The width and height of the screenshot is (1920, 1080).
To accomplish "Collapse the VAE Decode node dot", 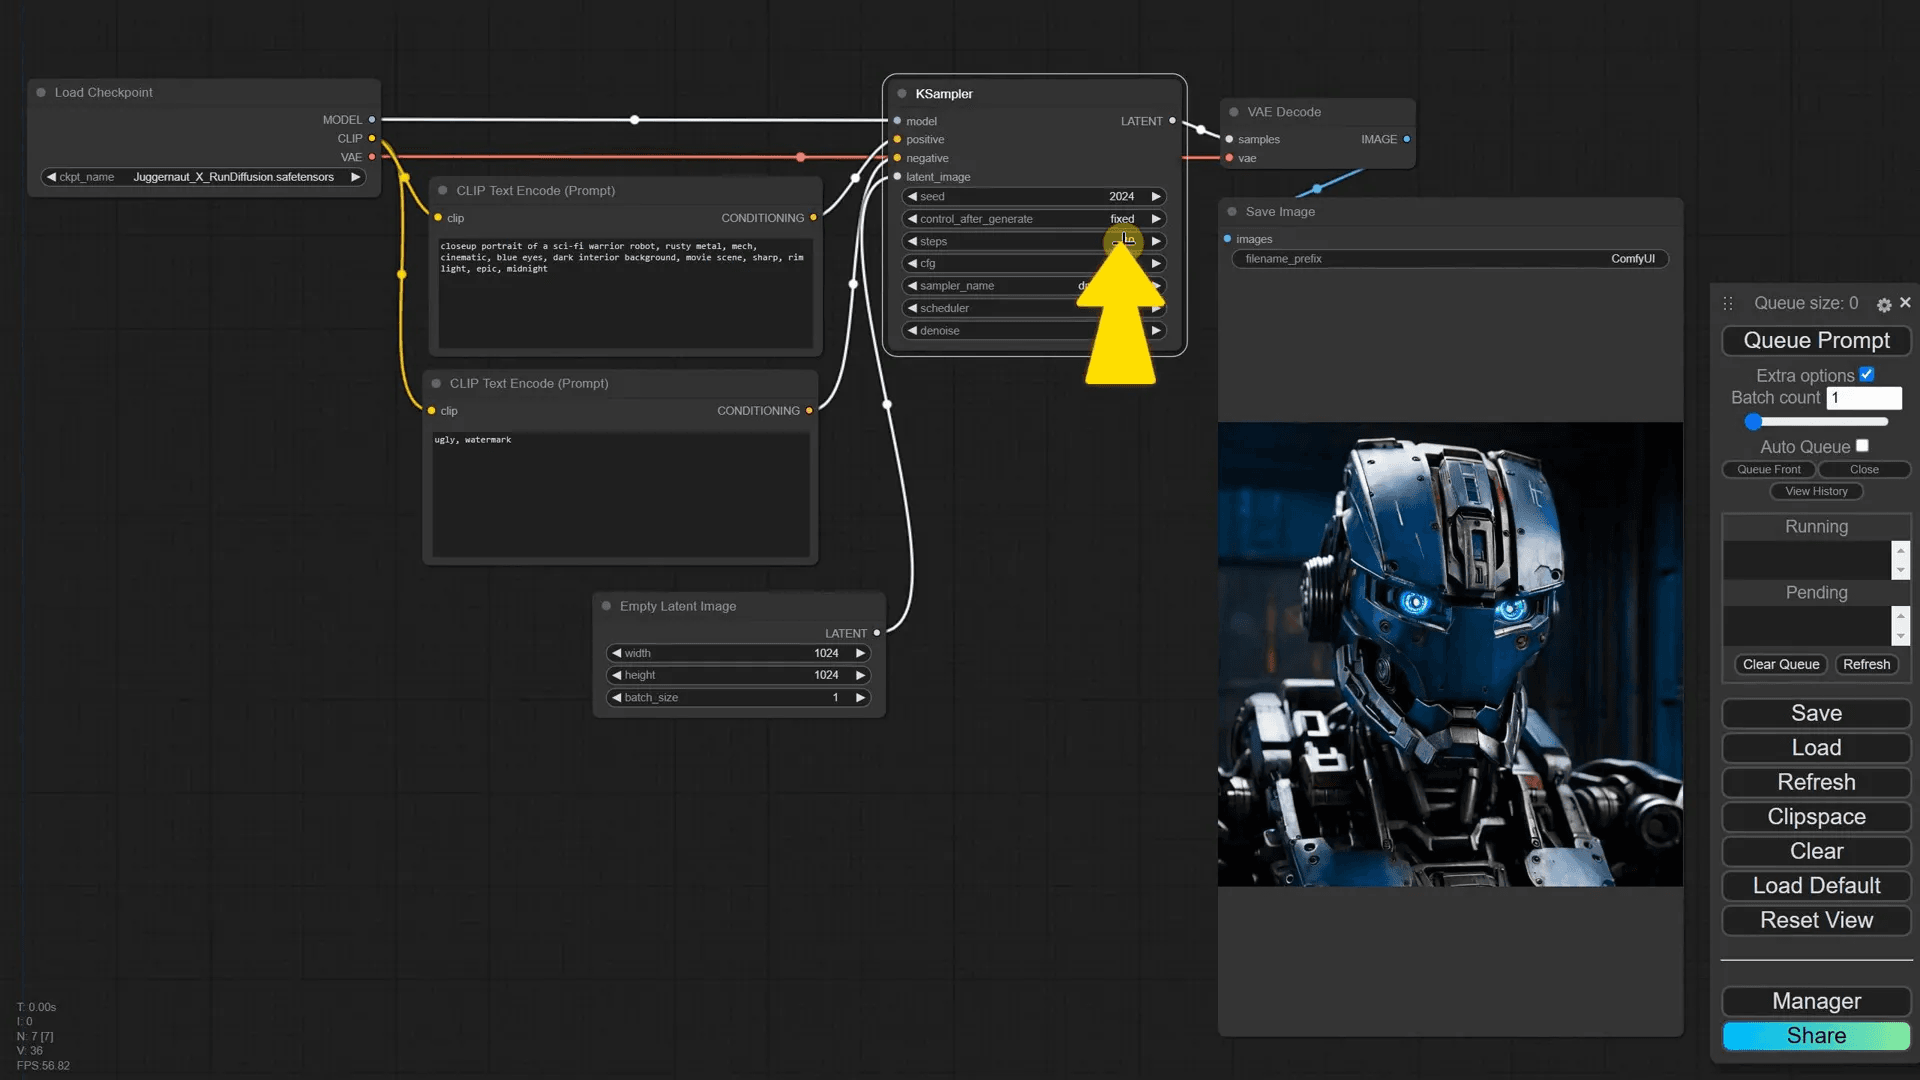I will [x=1234, y=112].
